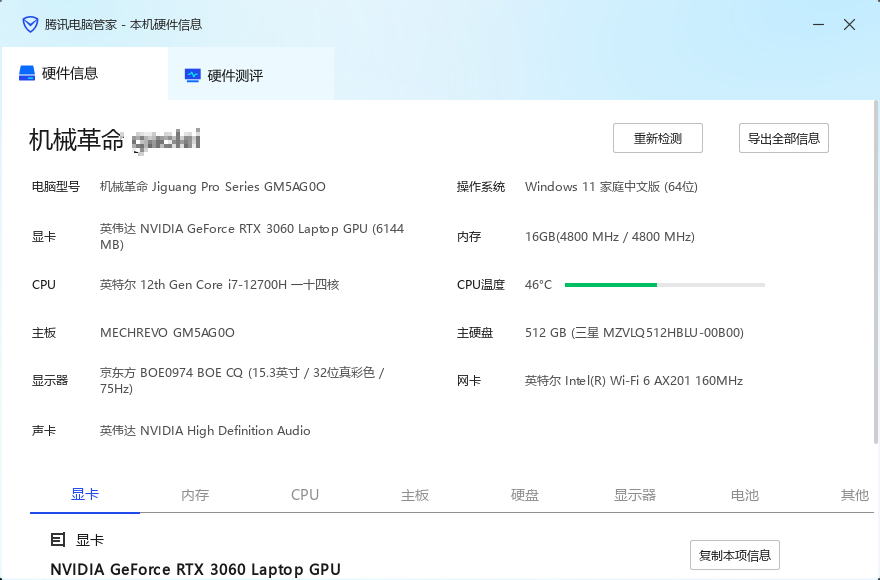The image size is (880, 580).
Task: Open the 电池 detail tab
Action: coord(745,495)
